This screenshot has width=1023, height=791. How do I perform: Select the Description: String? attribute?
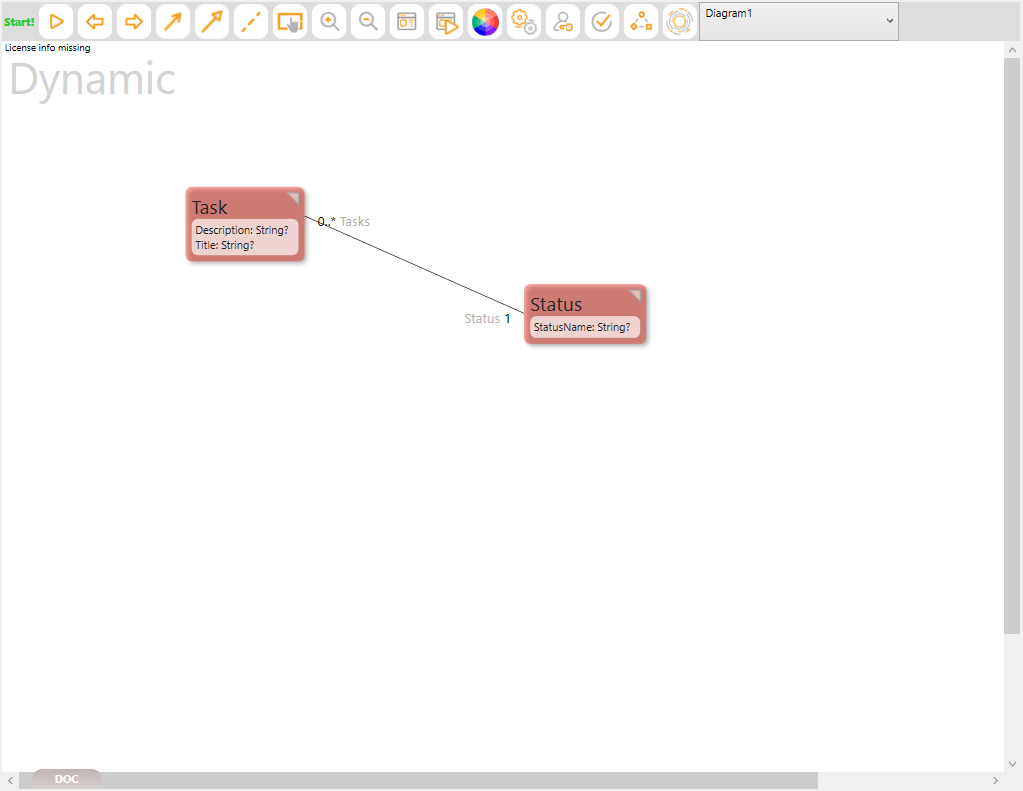point(241,230)
